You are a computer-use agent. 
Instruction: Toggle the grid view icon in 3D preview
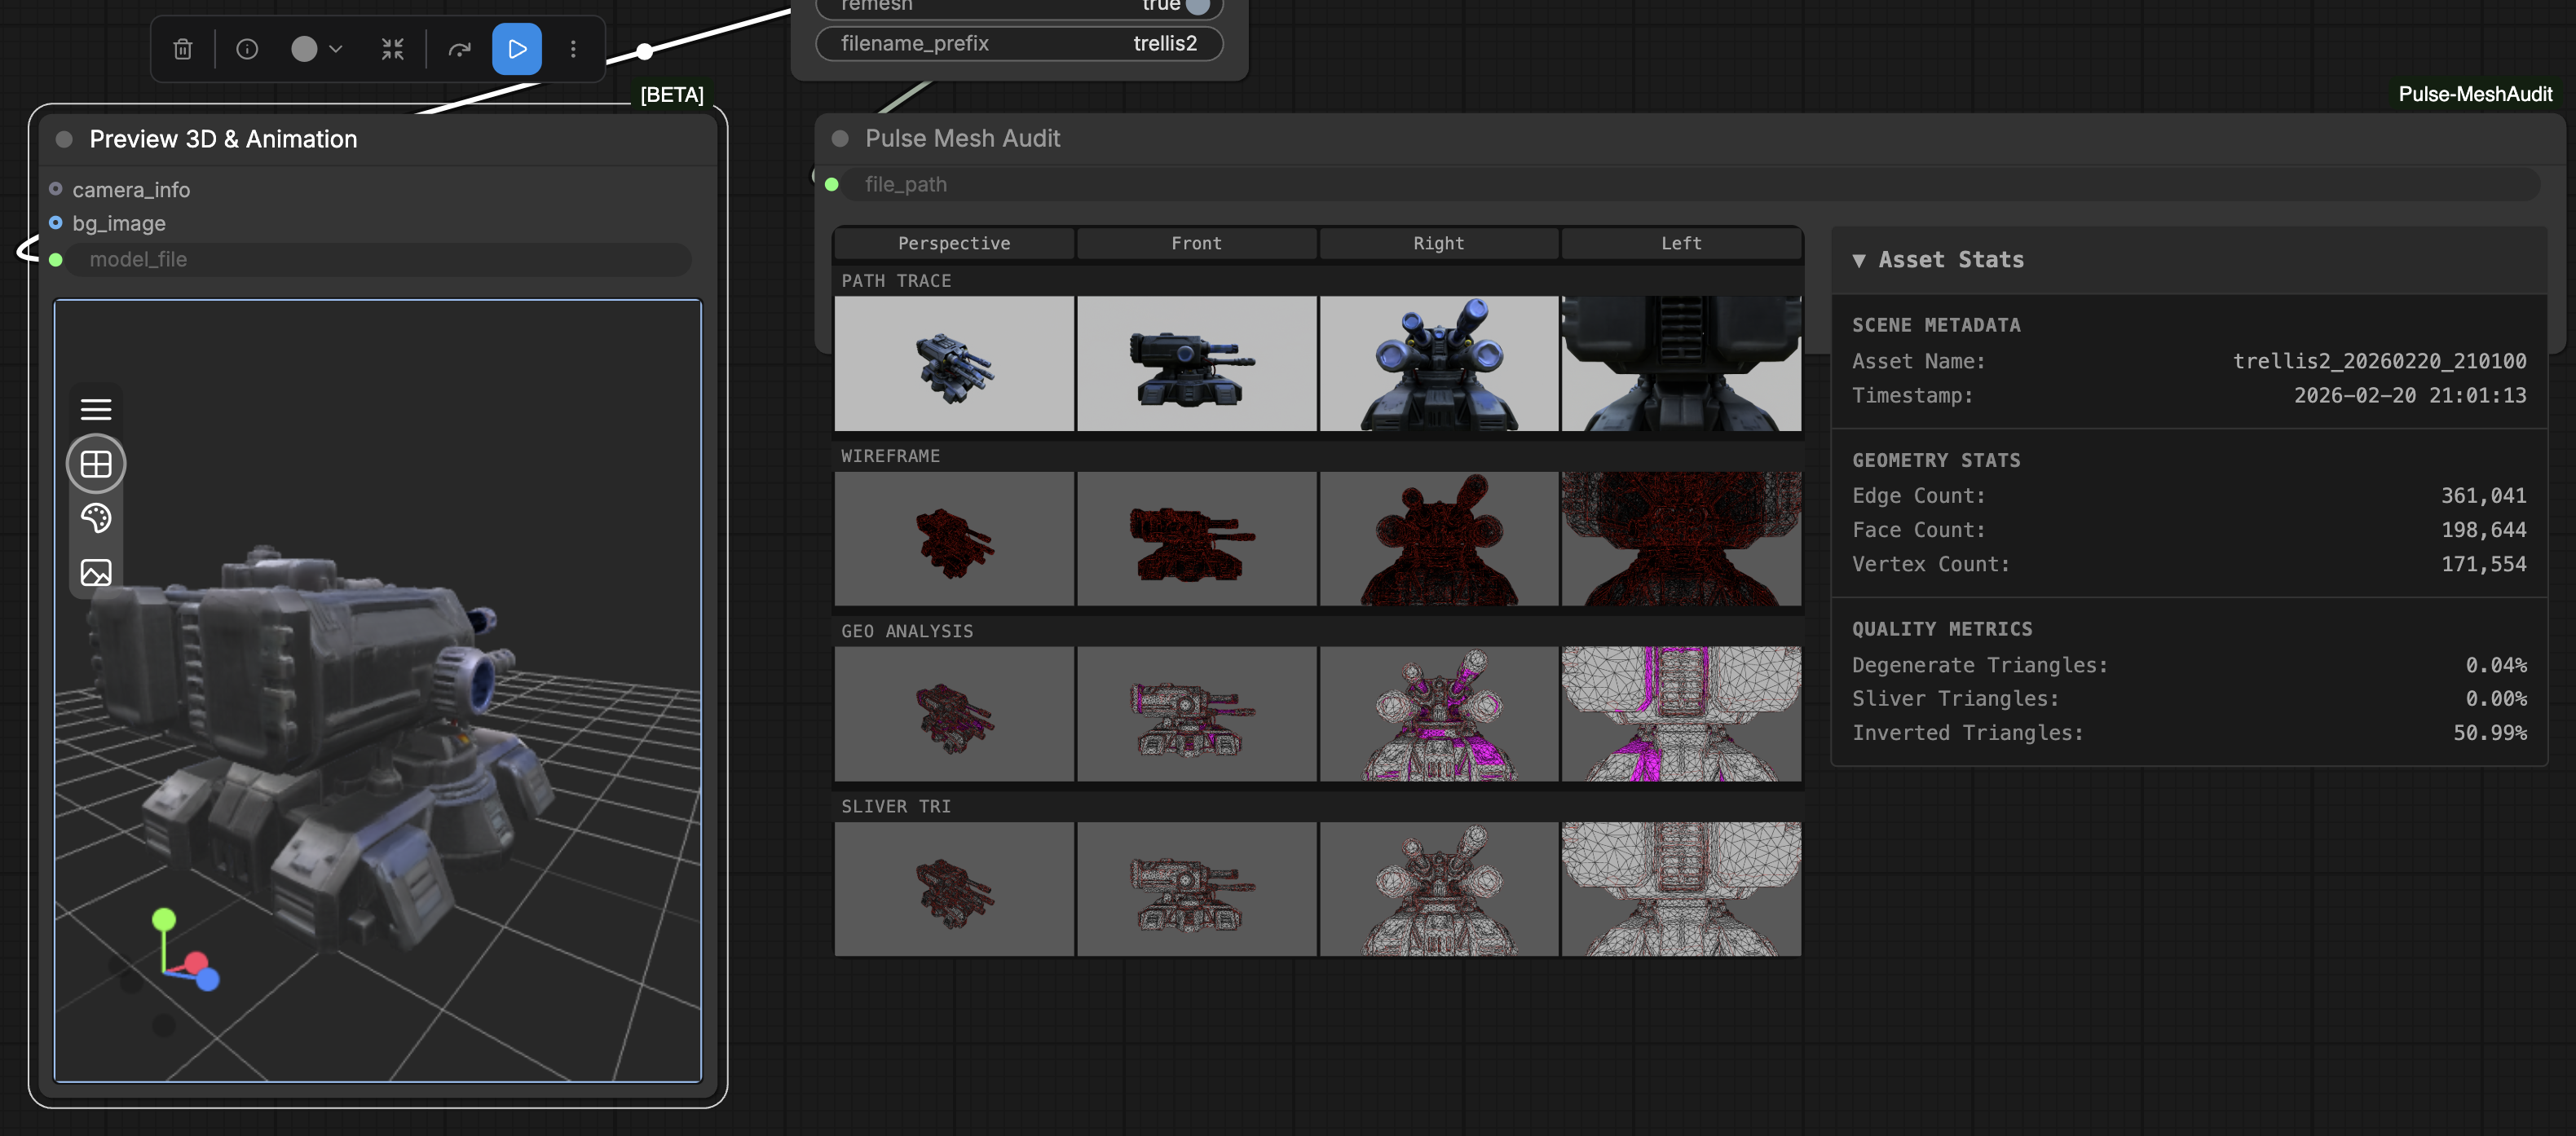96,464
